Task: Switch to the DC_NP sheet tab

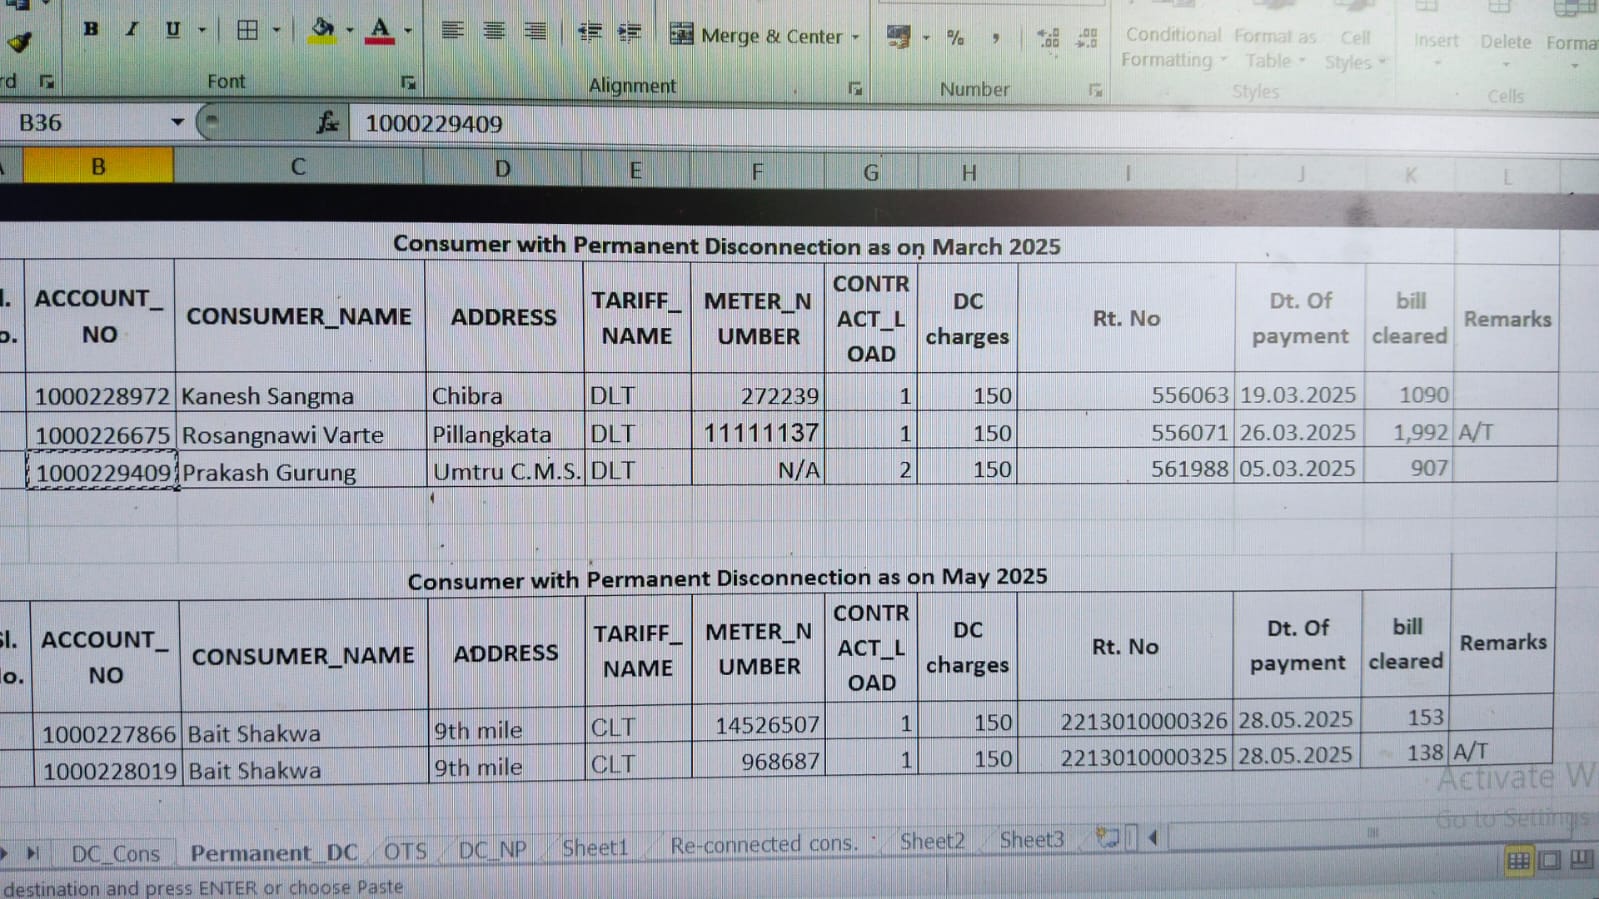Action: [x=492, y=851]
